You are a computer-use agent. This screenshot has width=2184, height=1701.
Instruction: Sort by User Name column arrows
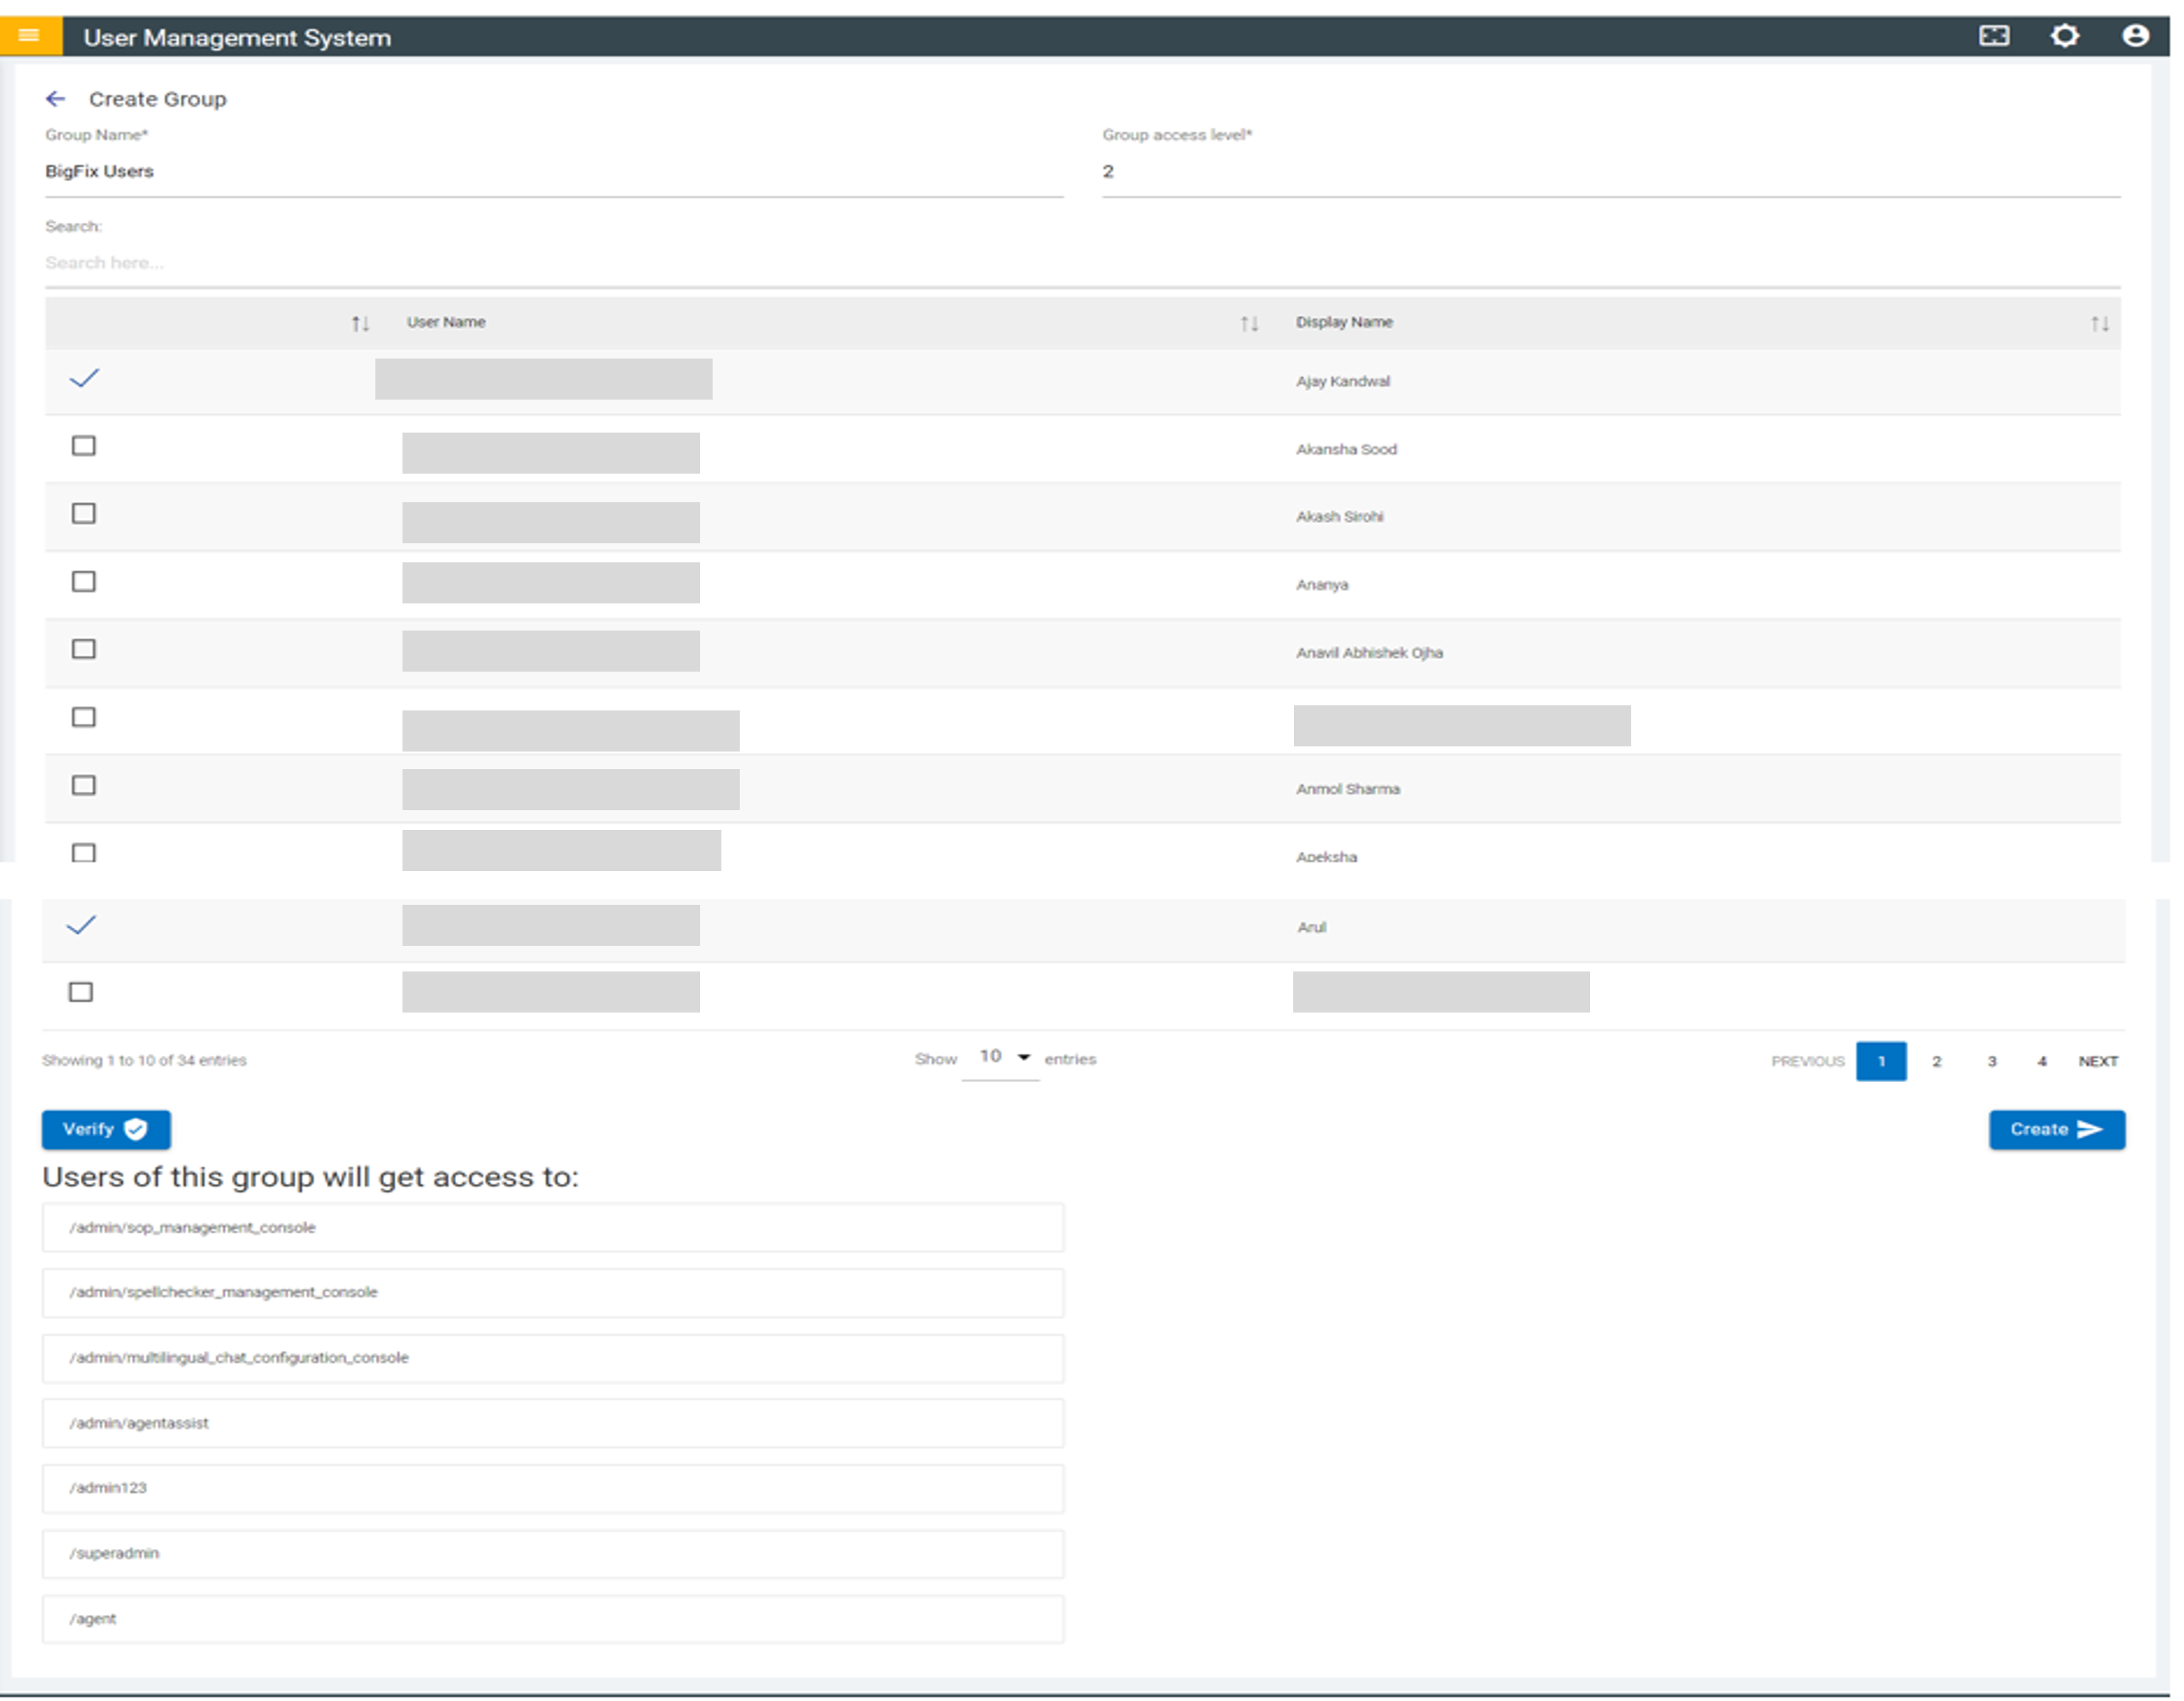pos(1249,323)
